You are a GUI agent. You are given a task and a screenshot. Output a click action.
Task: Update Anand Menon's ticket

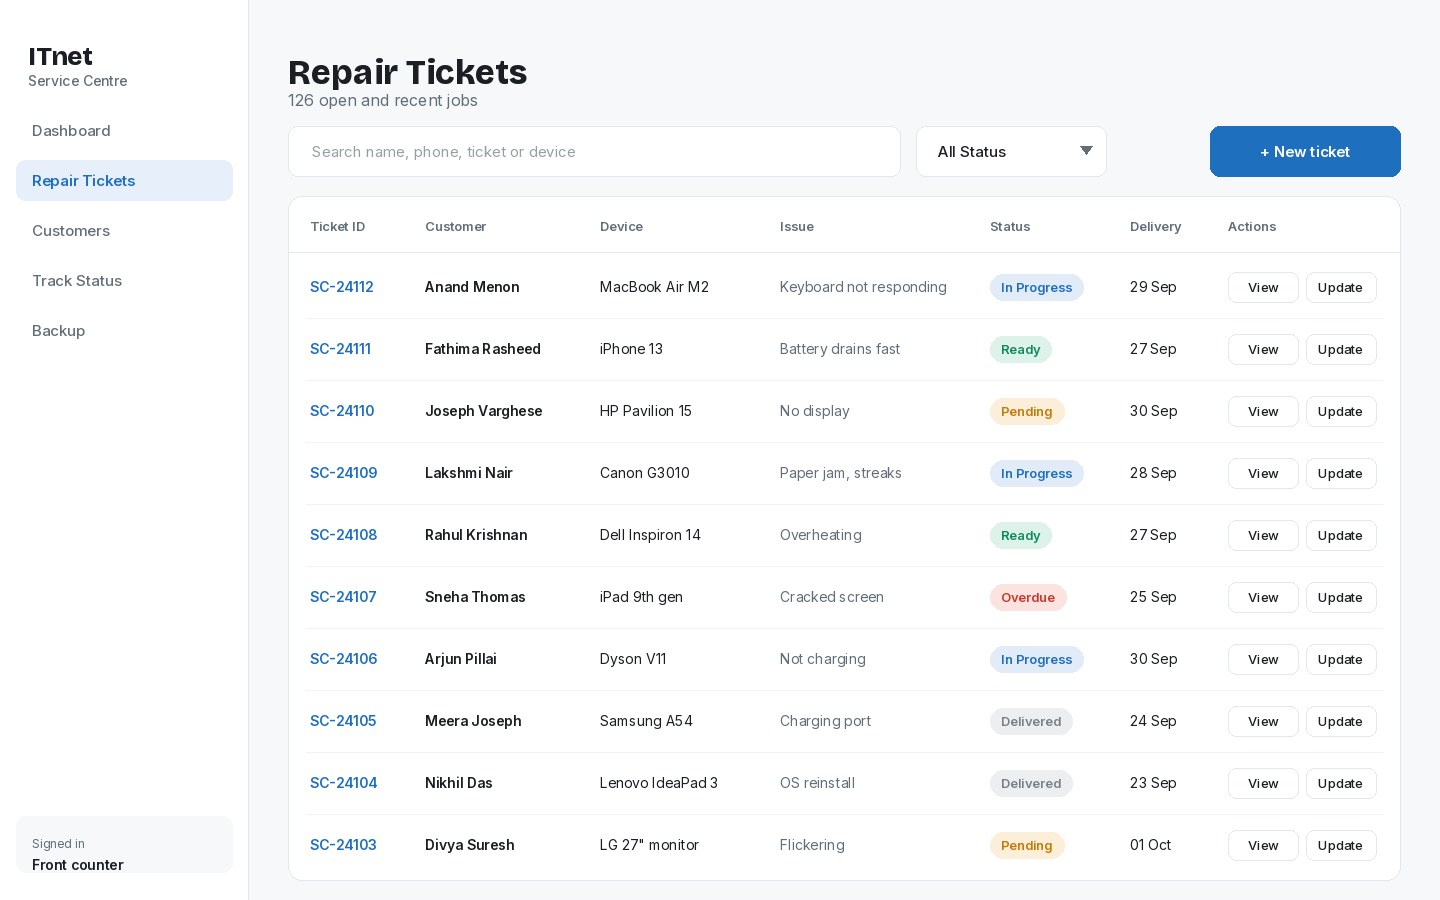(1341, 287)
